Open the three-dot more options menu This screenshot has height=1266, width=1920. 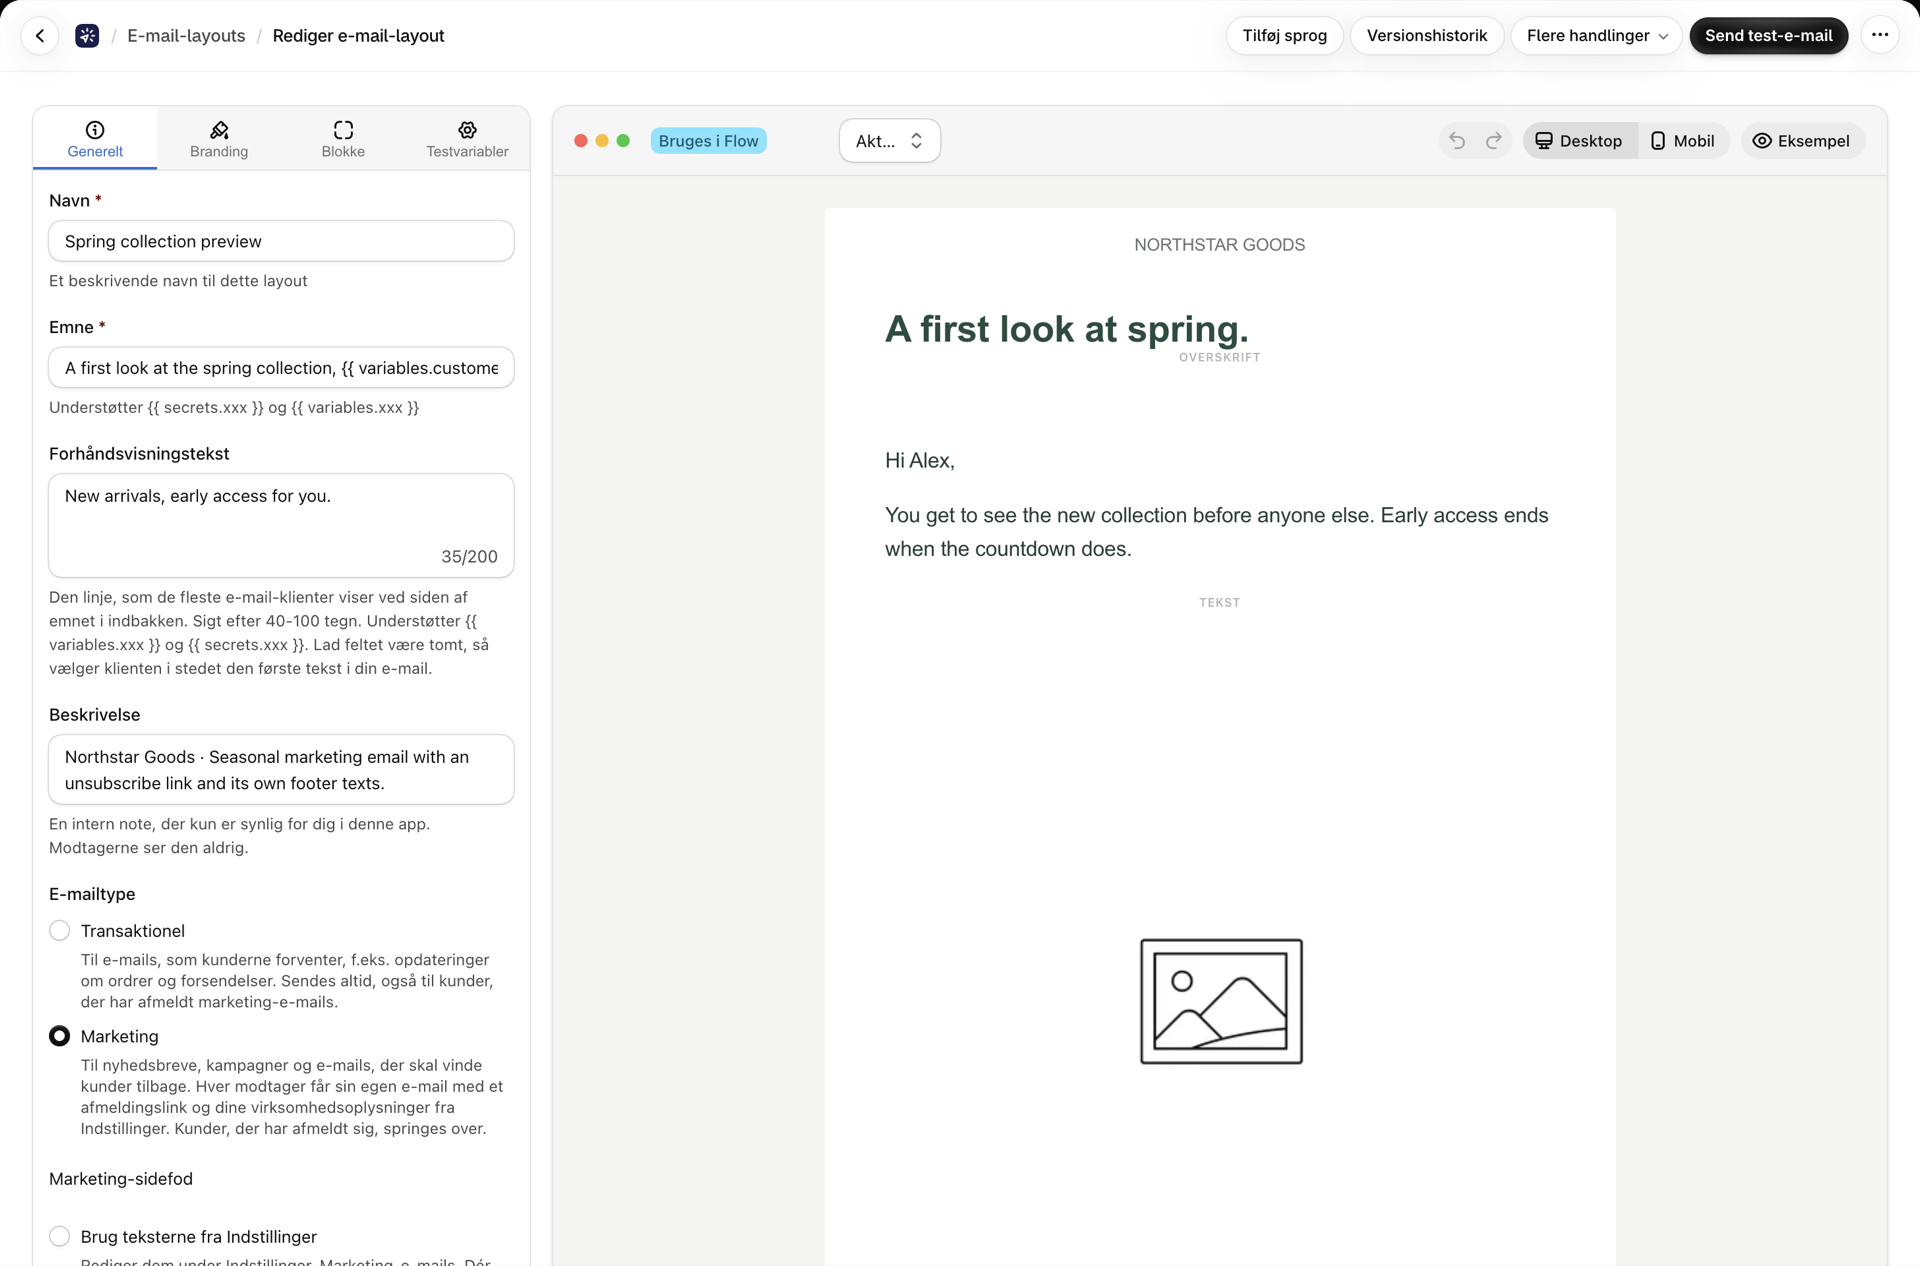click(1880, 35)
